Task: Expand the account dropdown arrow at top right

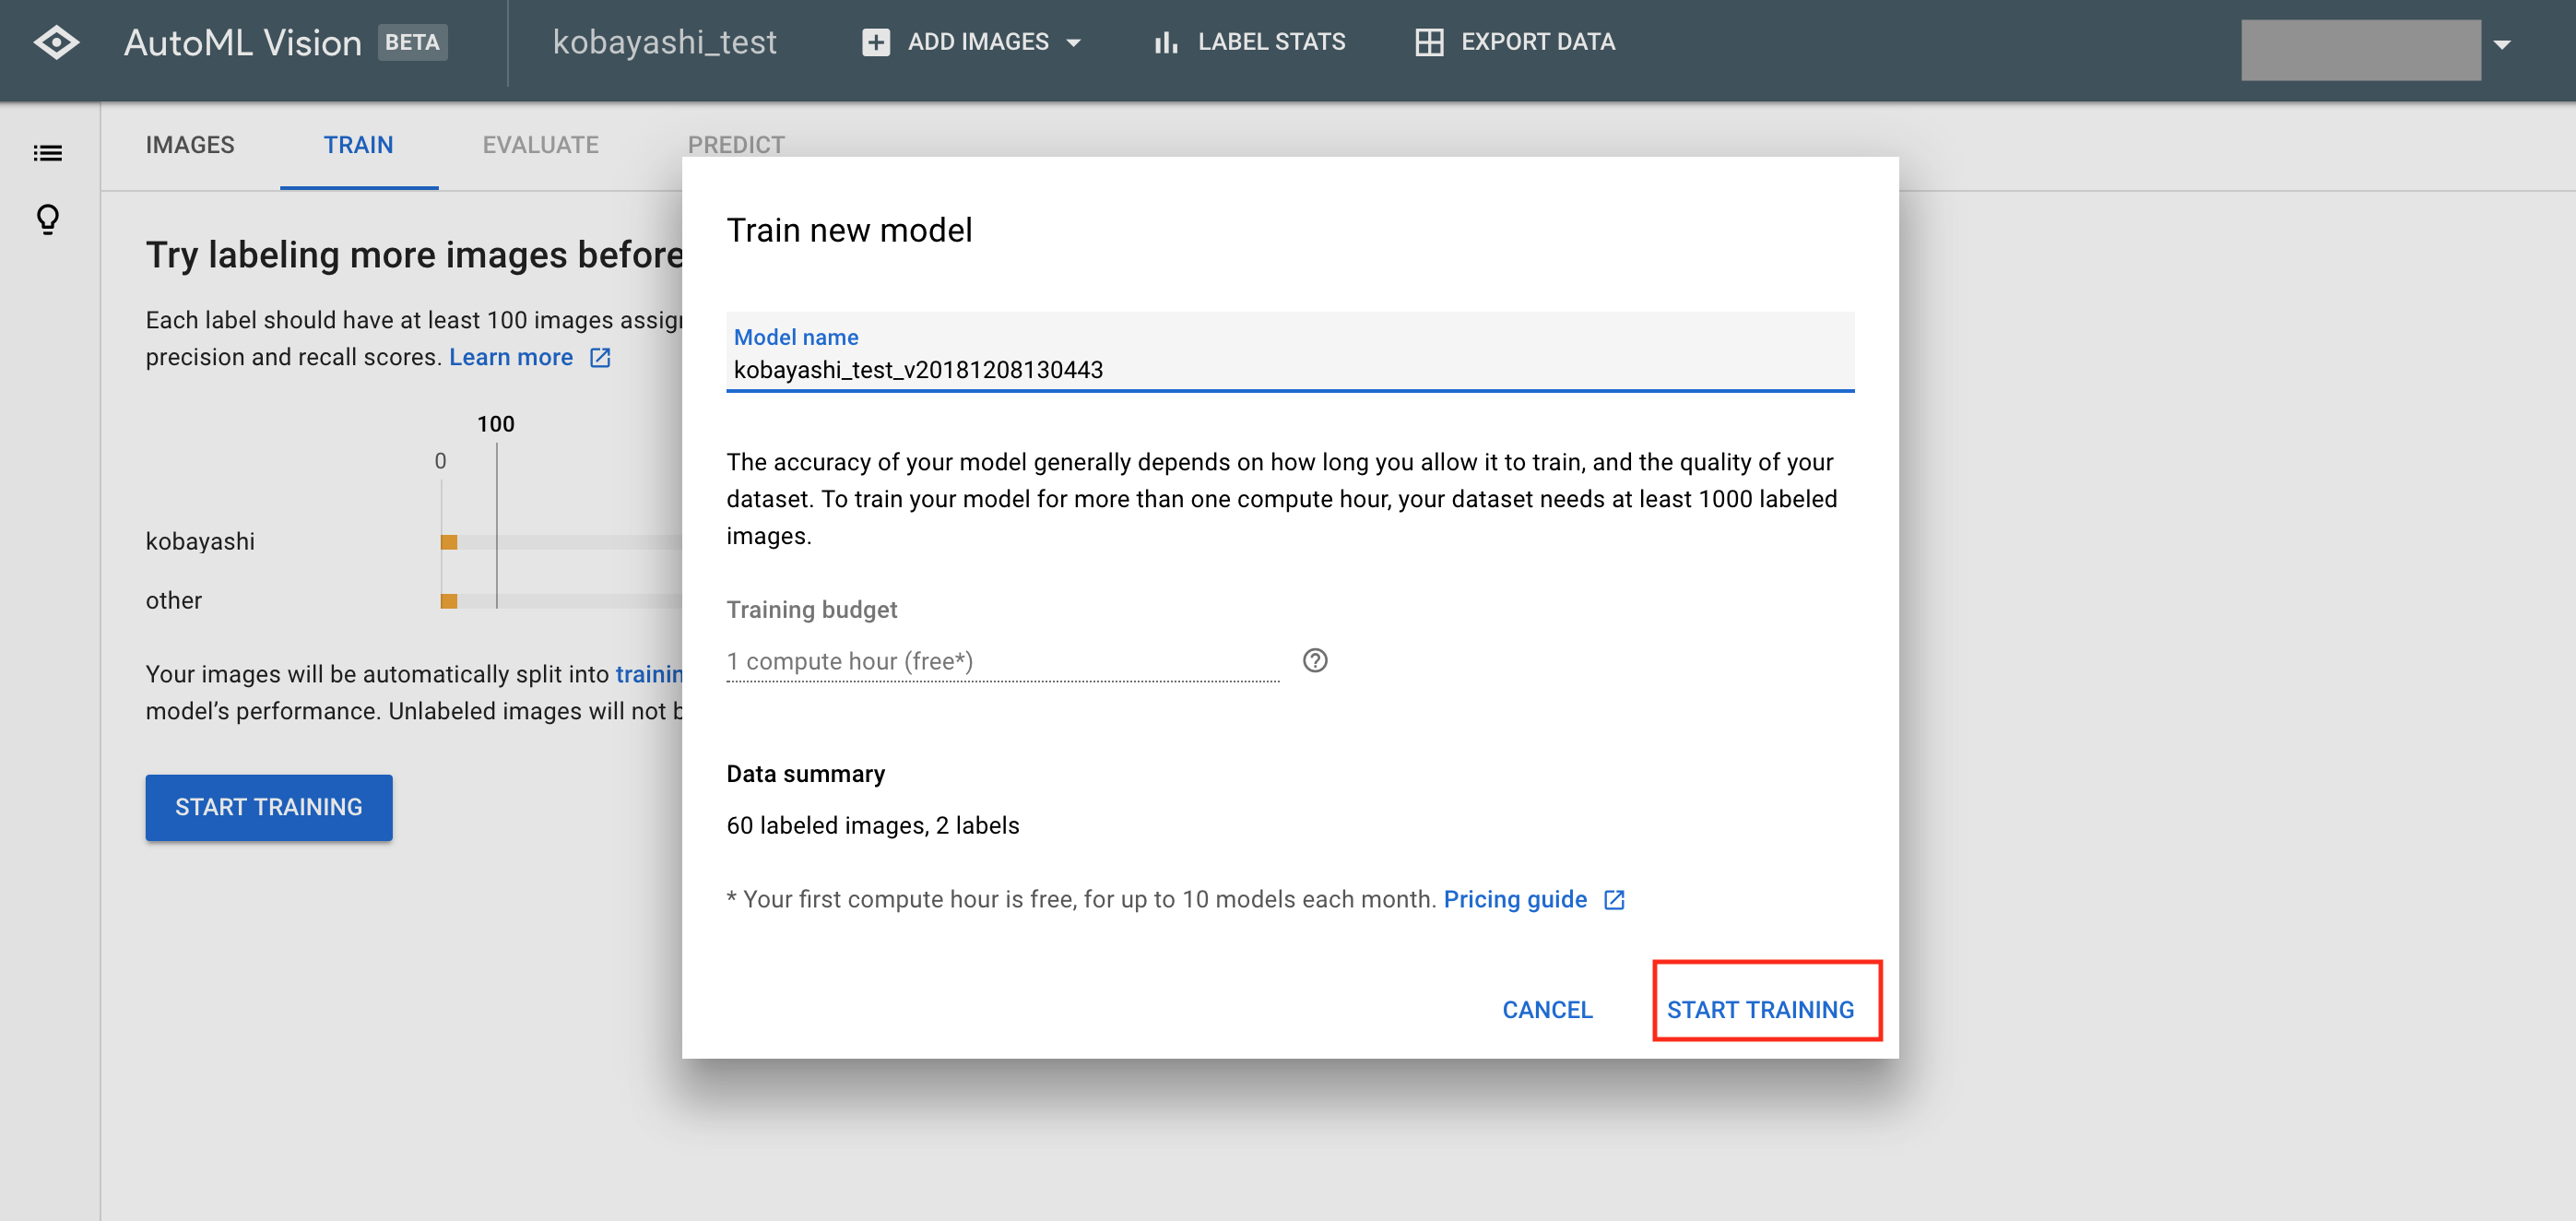Action: [x=2501, y=44]
